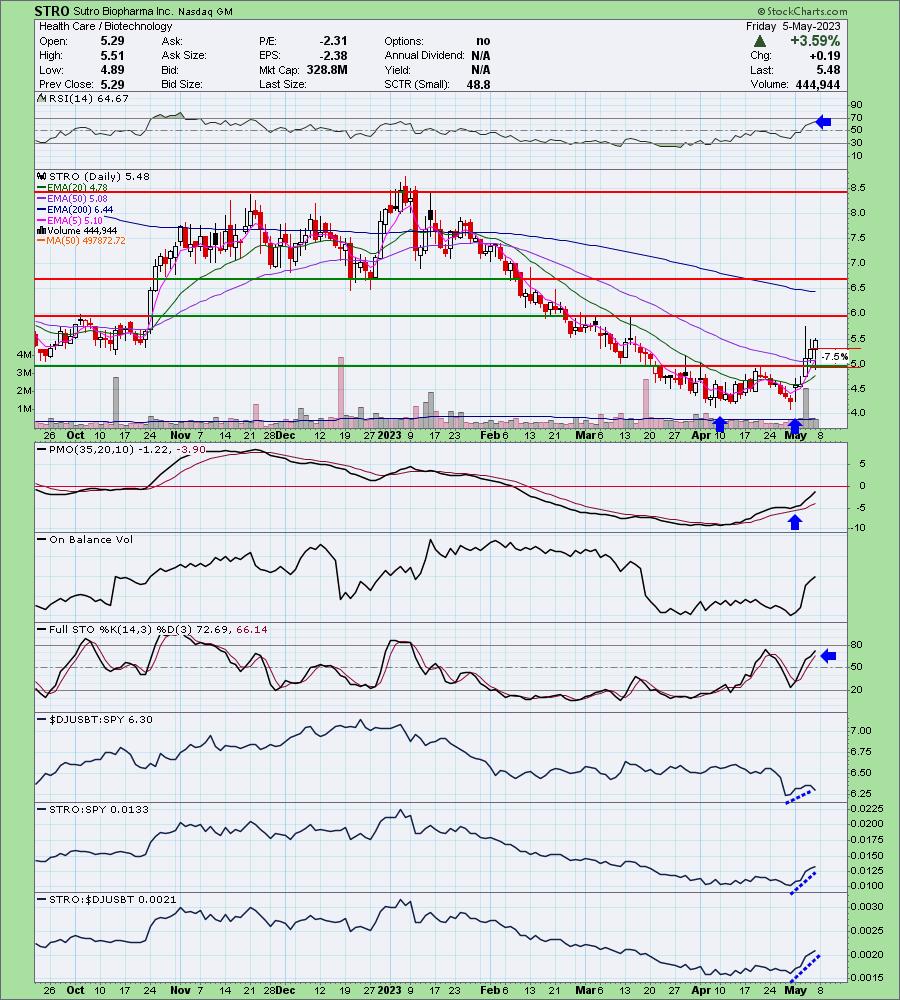The width and height of the screenshot is (900, 1000).
Task: Click the 8.5 price axis label
Action: [x=857, y=188]
